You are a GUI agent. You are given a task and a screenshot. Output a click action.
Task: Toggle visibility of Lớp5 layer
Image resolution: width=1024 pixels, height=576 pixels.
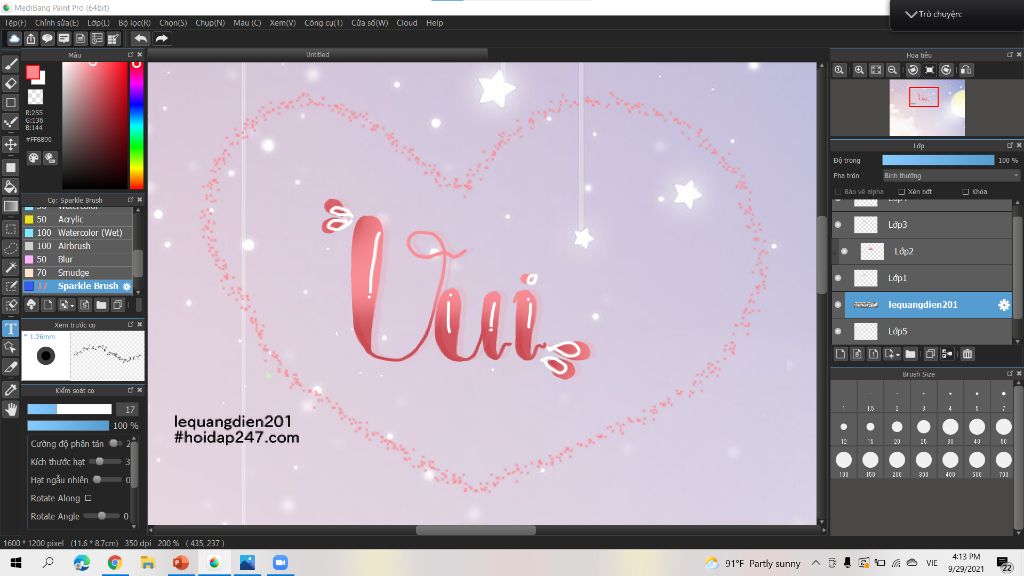(x=839, y=332)
